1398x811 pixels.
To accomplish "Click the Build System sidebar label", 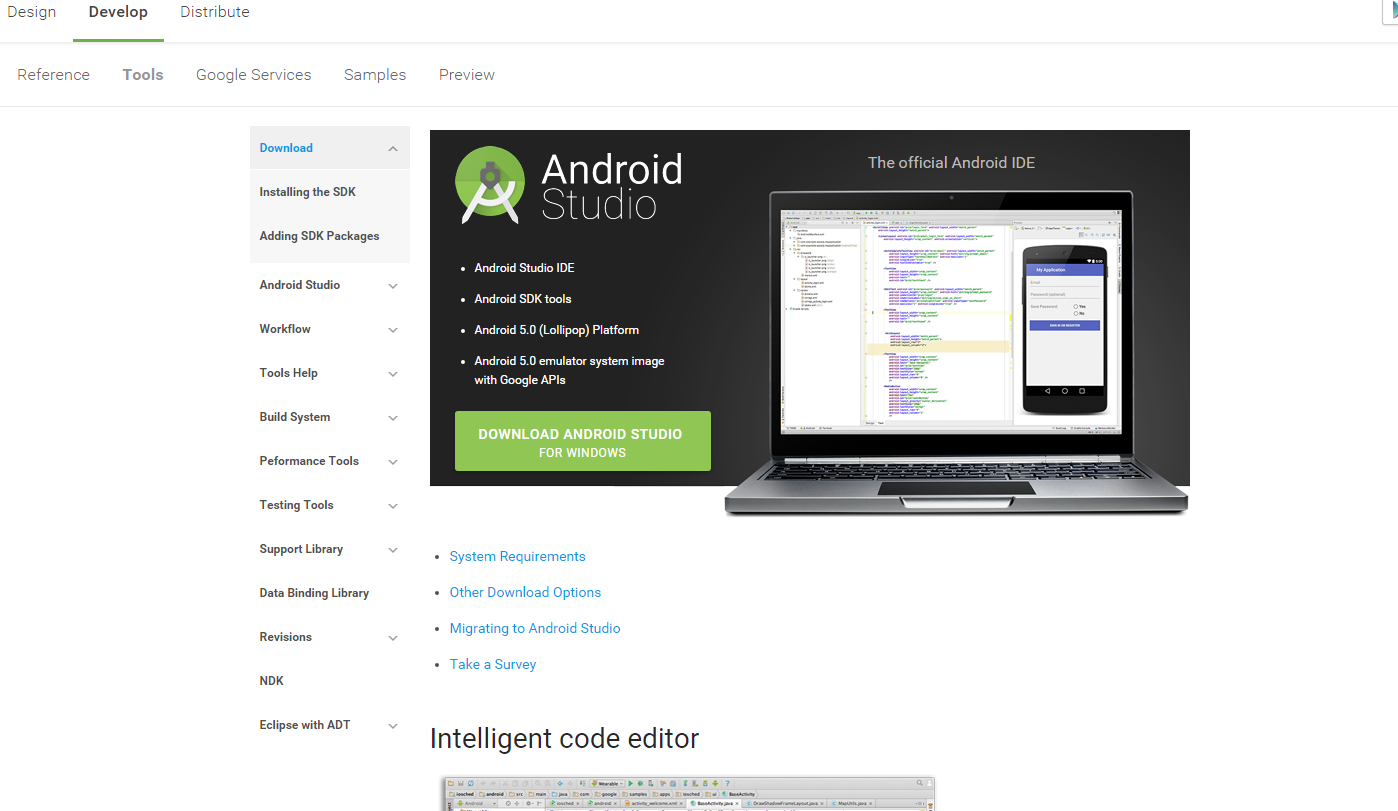I will coord(294,417).
